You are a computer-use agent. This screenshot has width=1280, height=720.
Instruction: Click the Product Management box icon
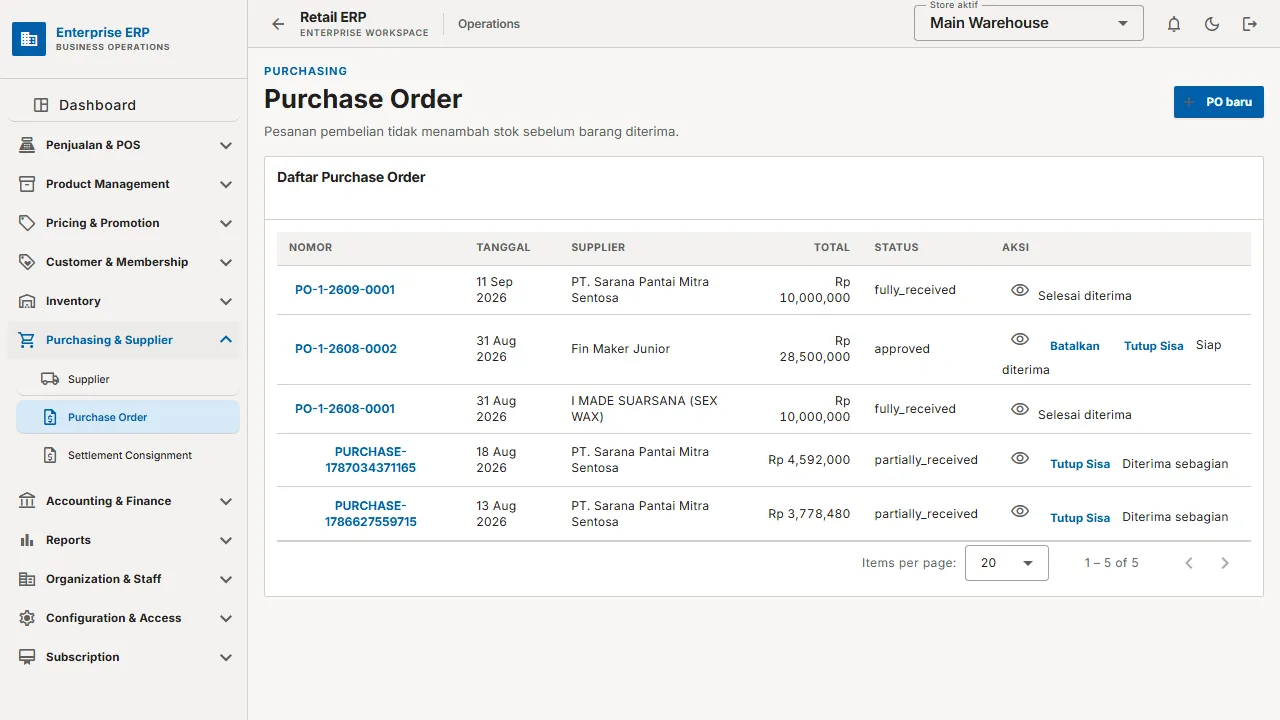coord(27,184)
